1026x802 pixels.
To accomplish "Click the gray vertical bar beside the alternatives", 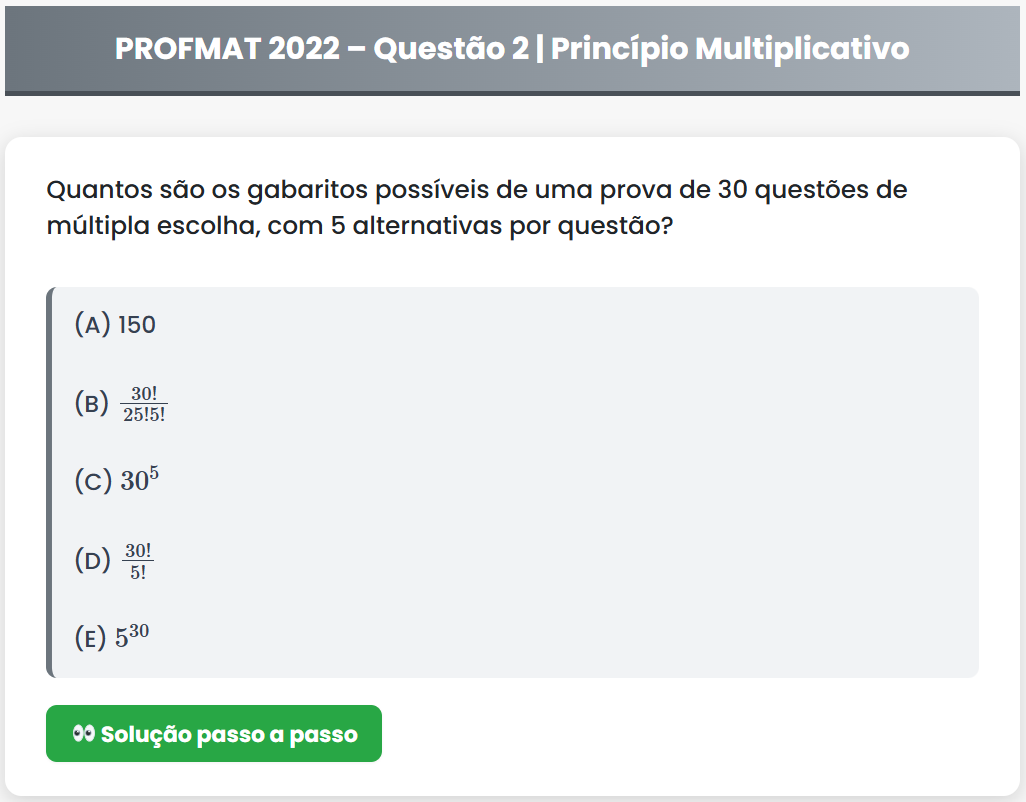I will click(49, 482).
